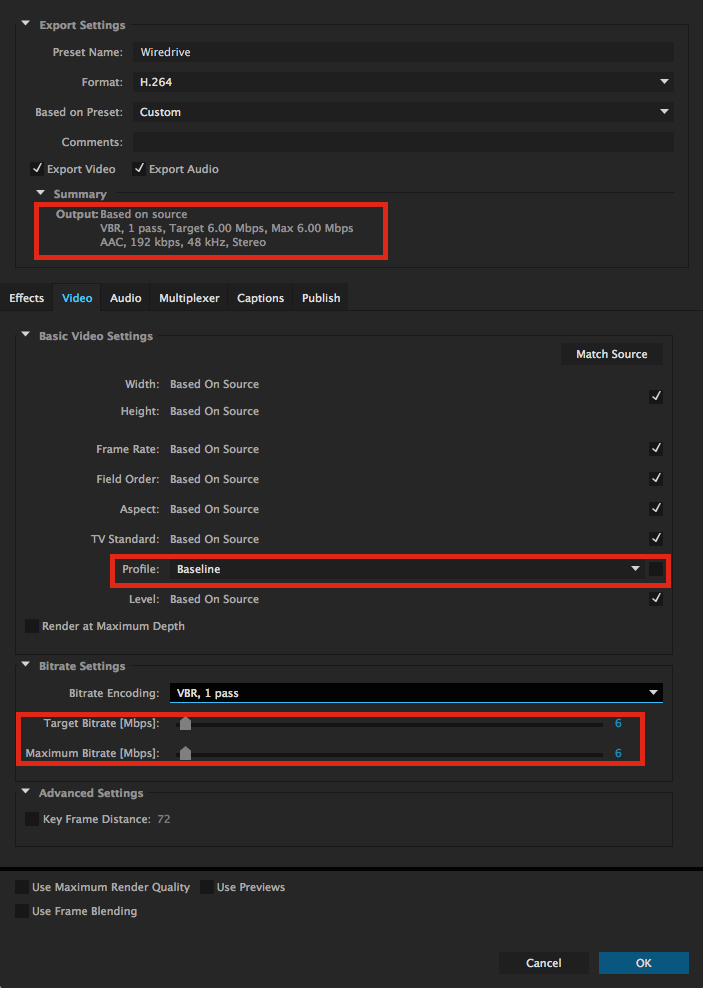This screenshot has width=703, height=988.
Task: Select the Effects tab
Action: coord(26,297)
